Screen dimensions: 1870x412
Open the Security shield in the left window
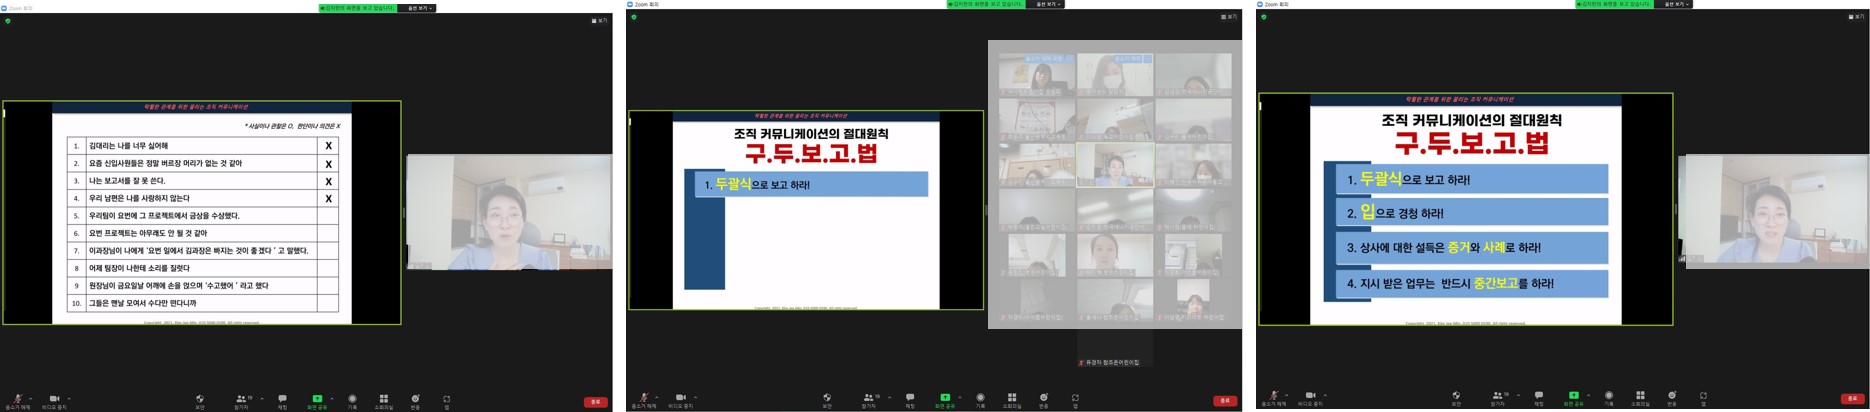tap(200, 399)
